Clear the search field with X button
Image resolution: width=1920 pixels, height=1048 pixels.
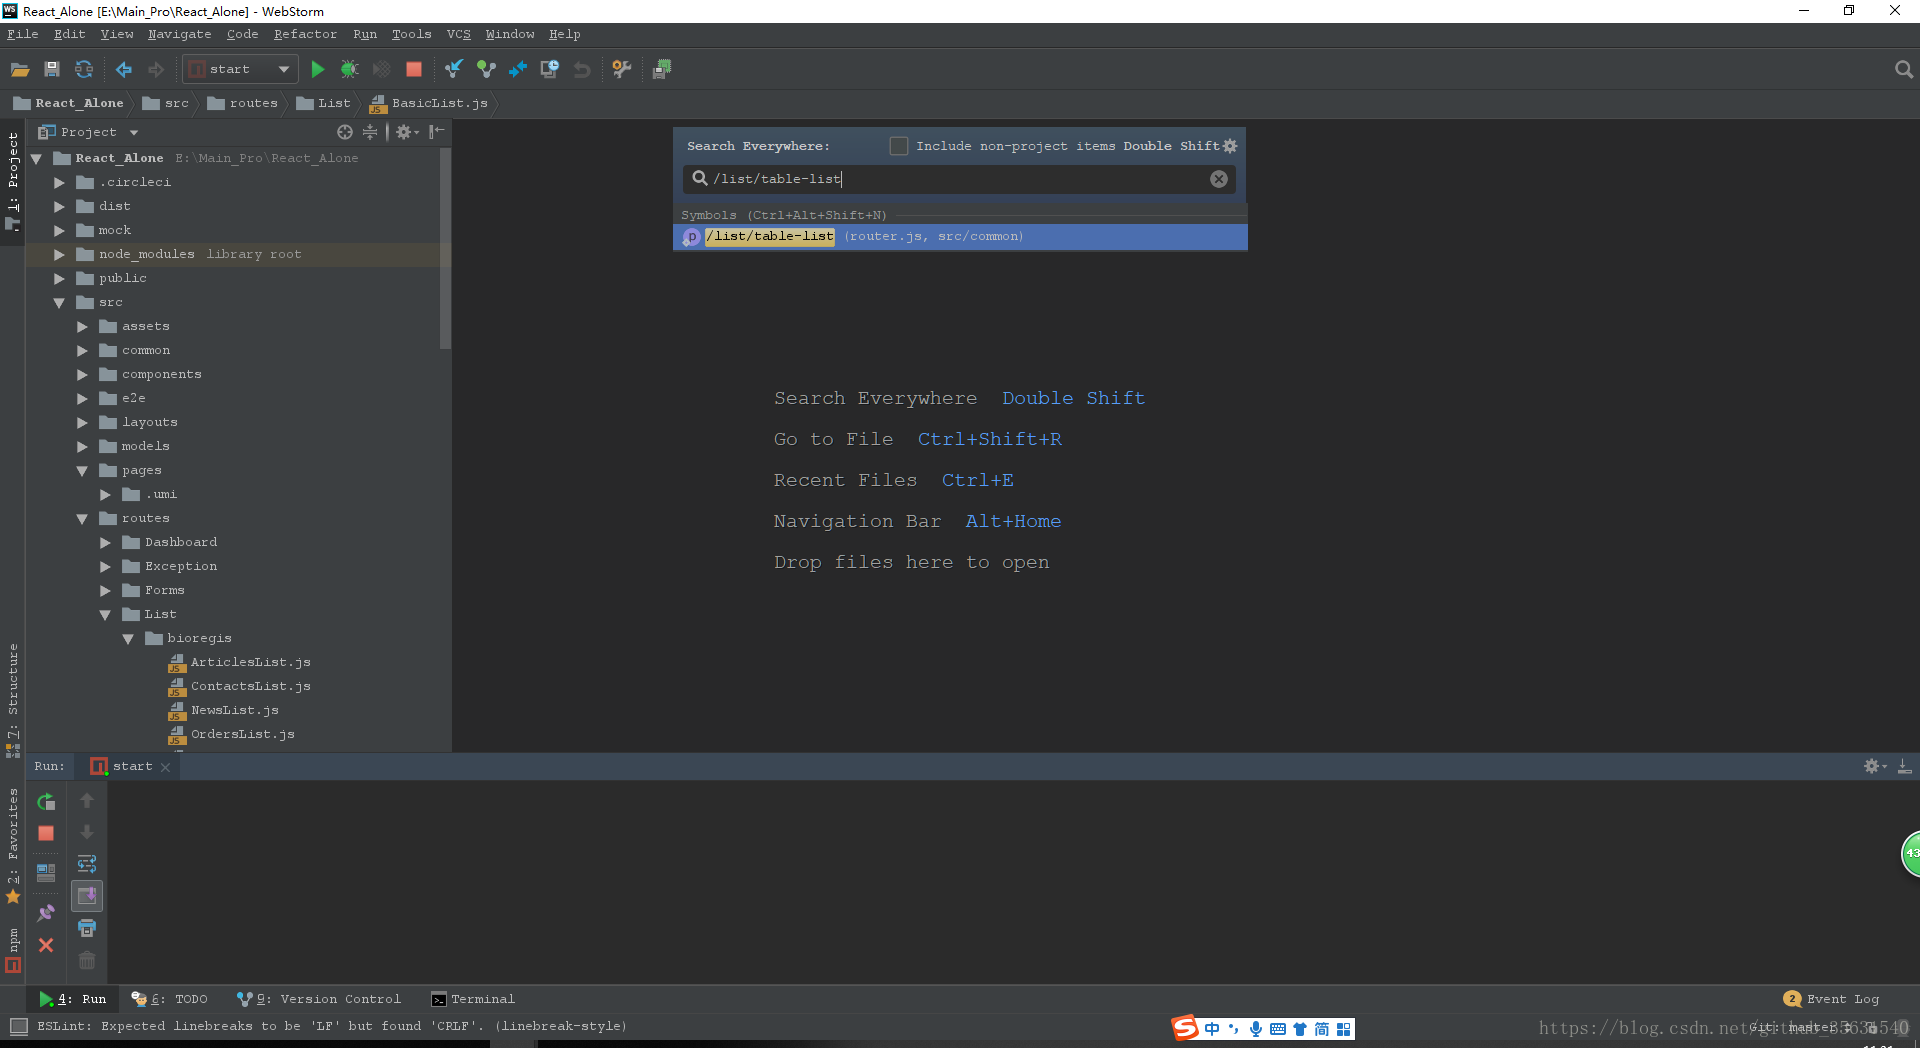click(x=1219, y=179)
